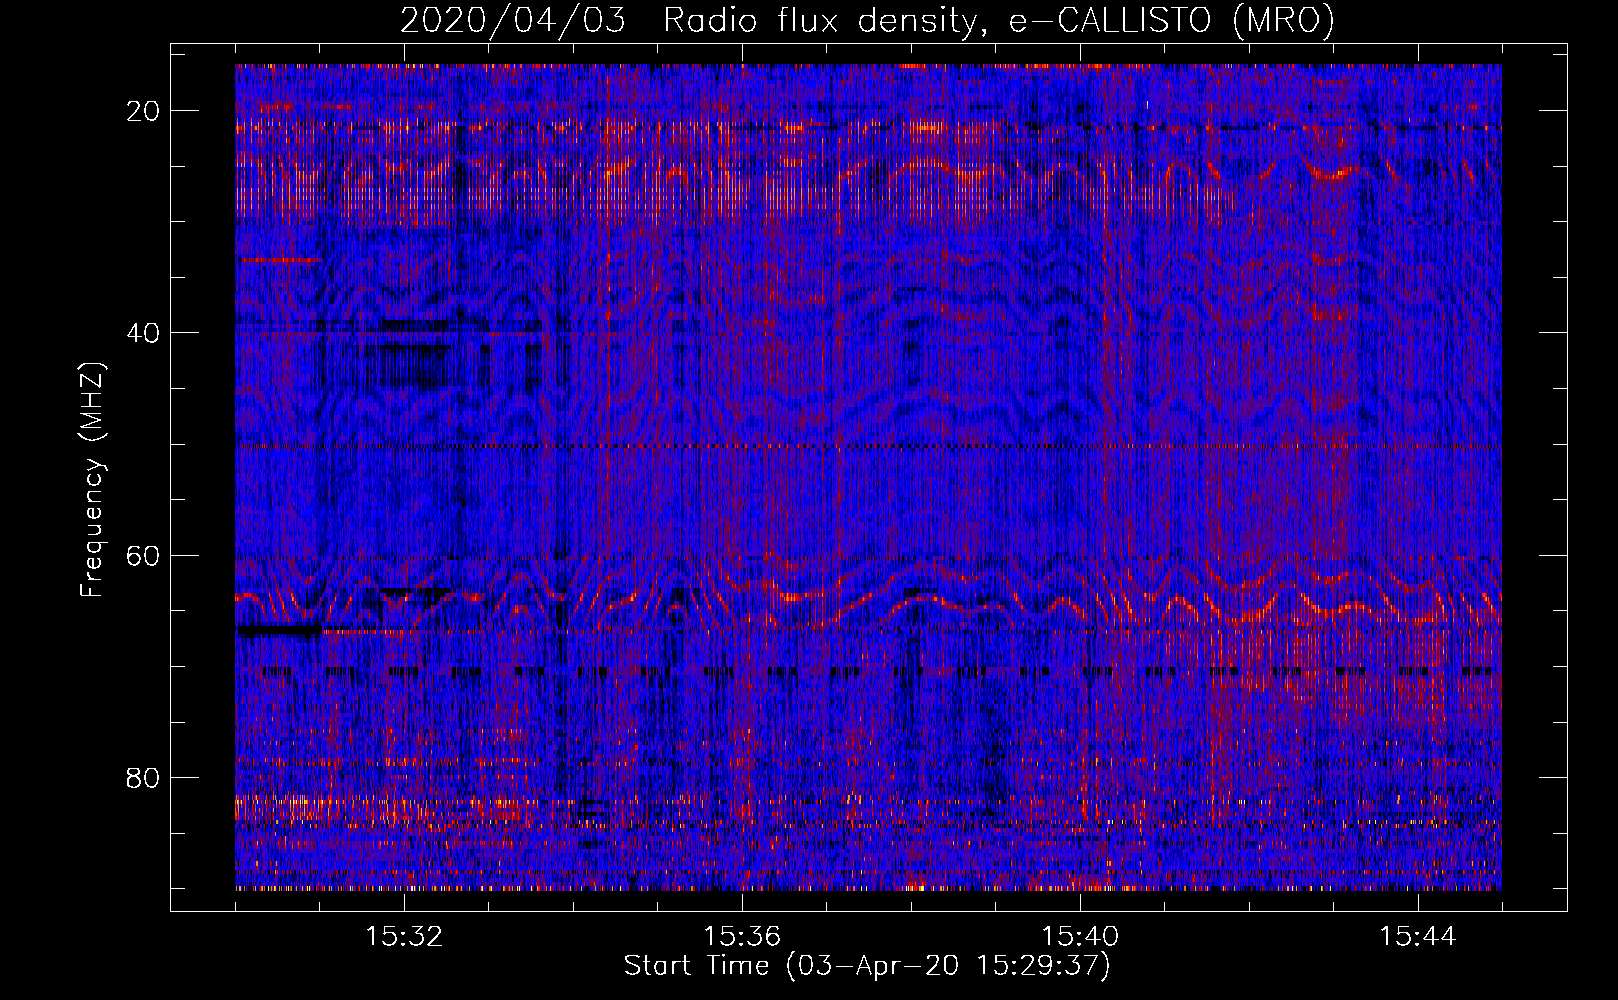The width and height of the screenshot is (1618, 1000).
Task: Click the 15:40 time tick label
Action: click(1080, 937)
